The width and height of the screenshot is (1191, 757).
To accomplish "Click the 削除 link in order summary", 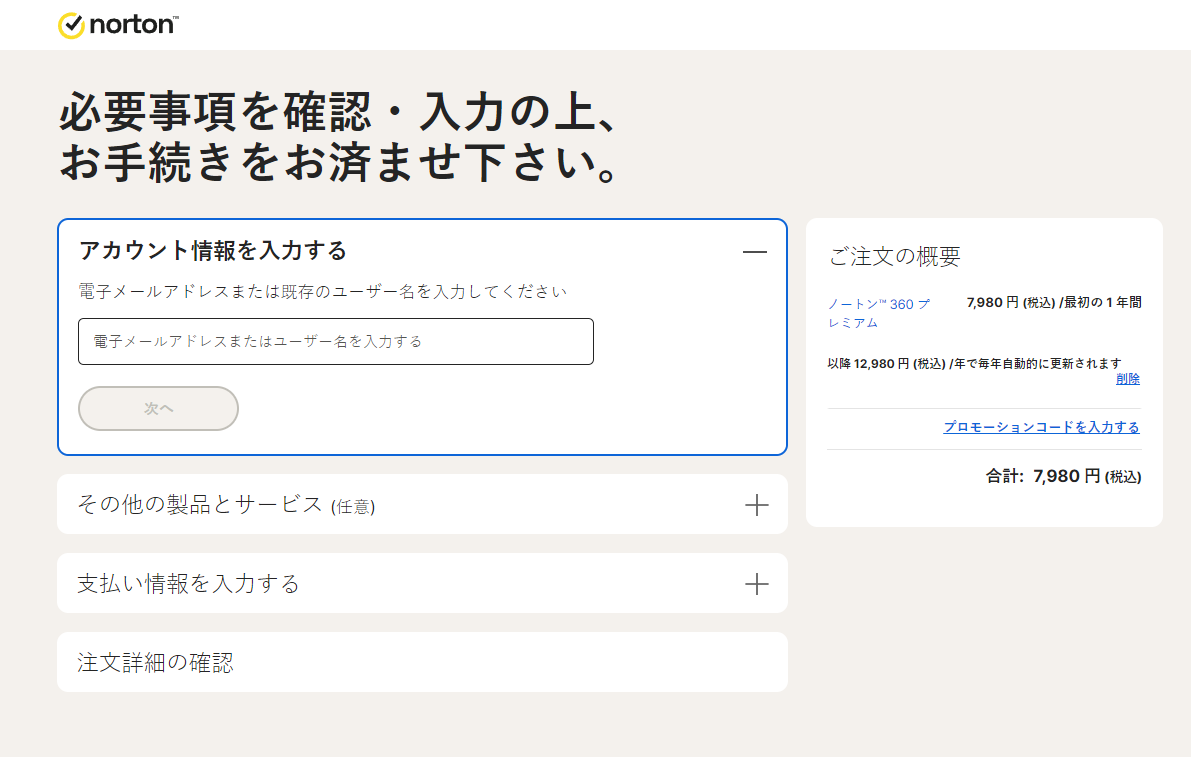I will tap(1128, 379).
